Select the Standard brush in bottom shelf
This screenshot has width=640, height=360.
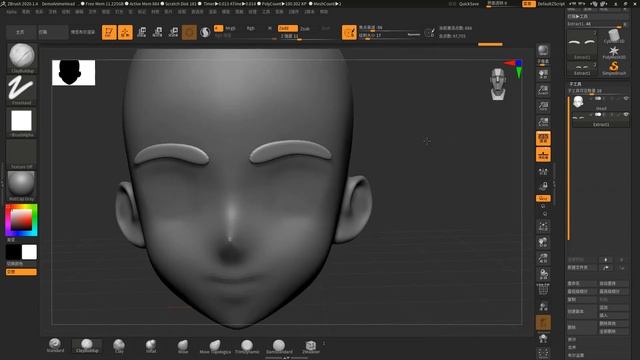55,346
